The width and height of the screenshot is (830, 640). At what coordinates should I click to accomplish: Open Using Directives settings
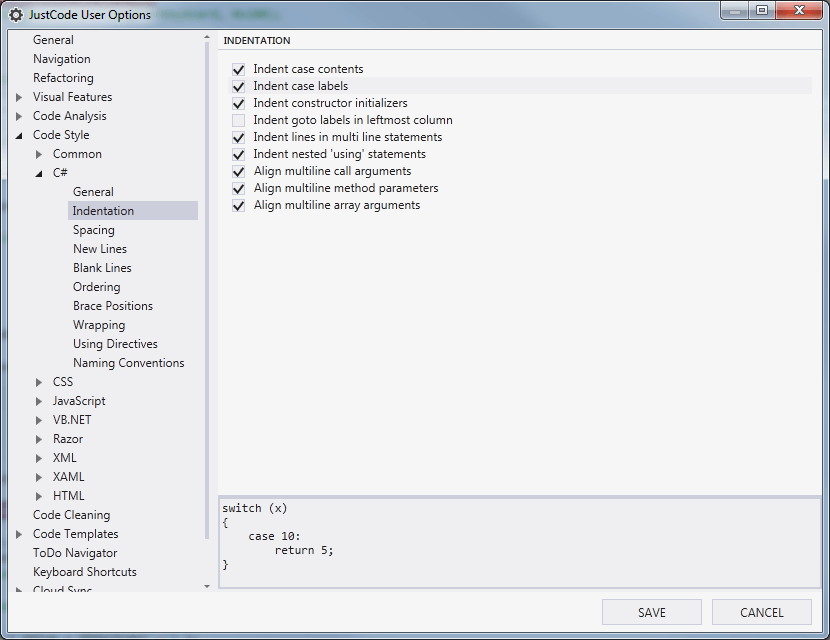point(115,344)
